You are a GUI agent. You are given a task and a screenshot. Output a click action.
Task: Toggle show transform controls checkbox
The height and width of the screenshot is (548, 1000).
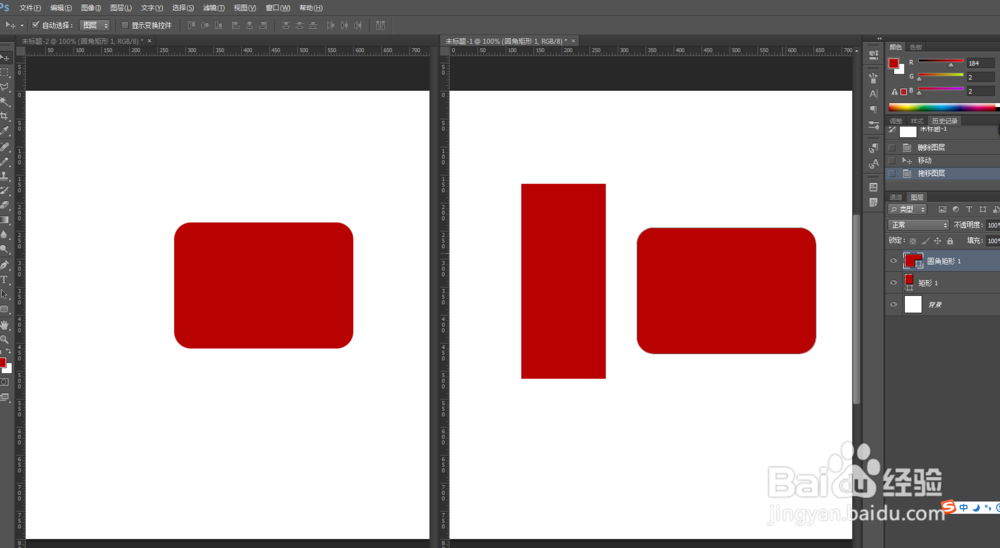(x=125, y=26)
